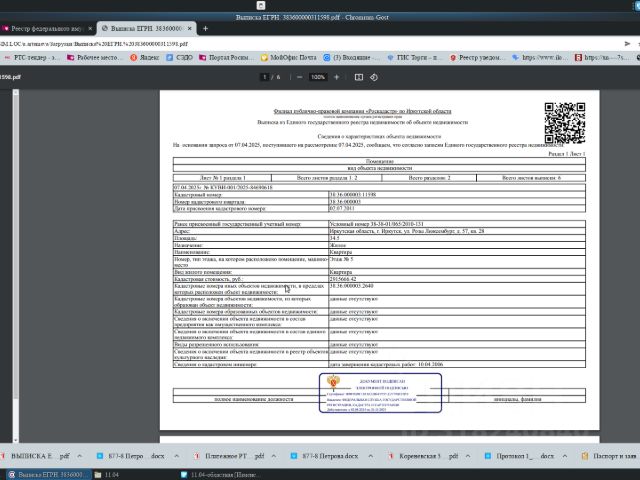This screenshot has height=480, width=640.
Task: Click the address bar URL
Action: (94, 44)
